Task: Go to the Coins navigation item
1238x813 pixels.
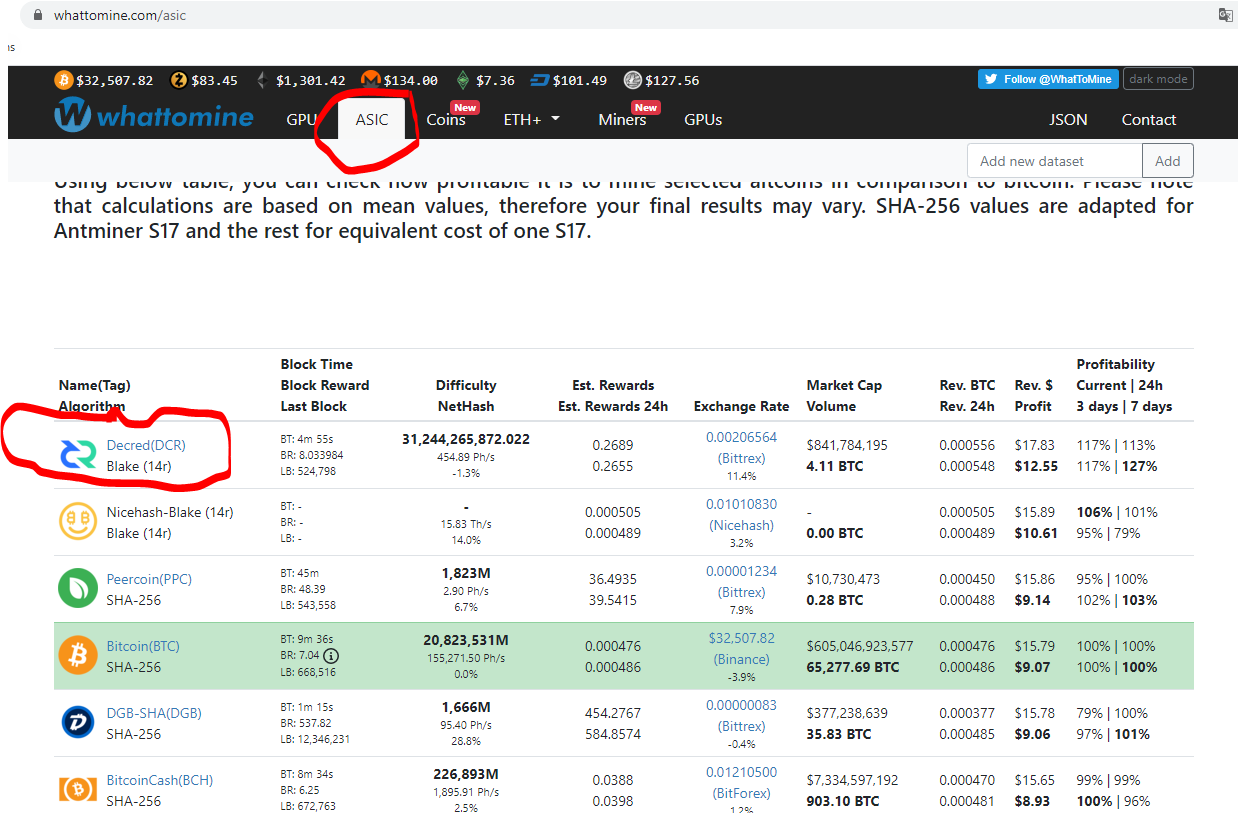Action: (446, 120)
